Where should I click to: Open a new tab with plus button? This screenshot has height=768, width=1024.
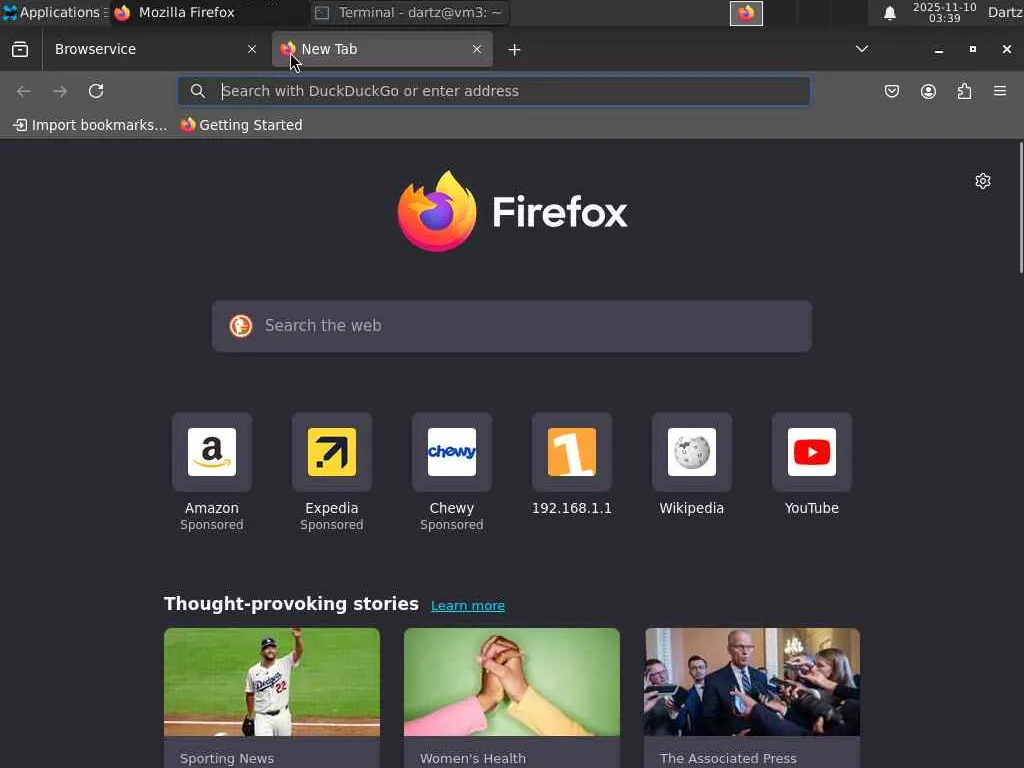click(515, 50)
